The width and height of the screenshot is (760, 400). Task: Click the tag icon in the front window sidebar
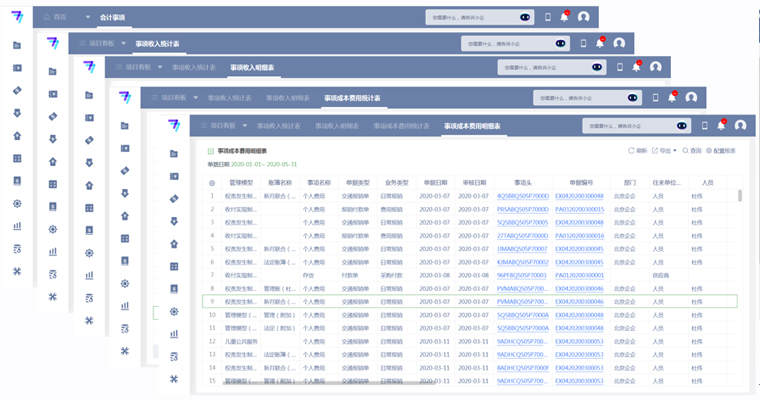pos(174,199)
